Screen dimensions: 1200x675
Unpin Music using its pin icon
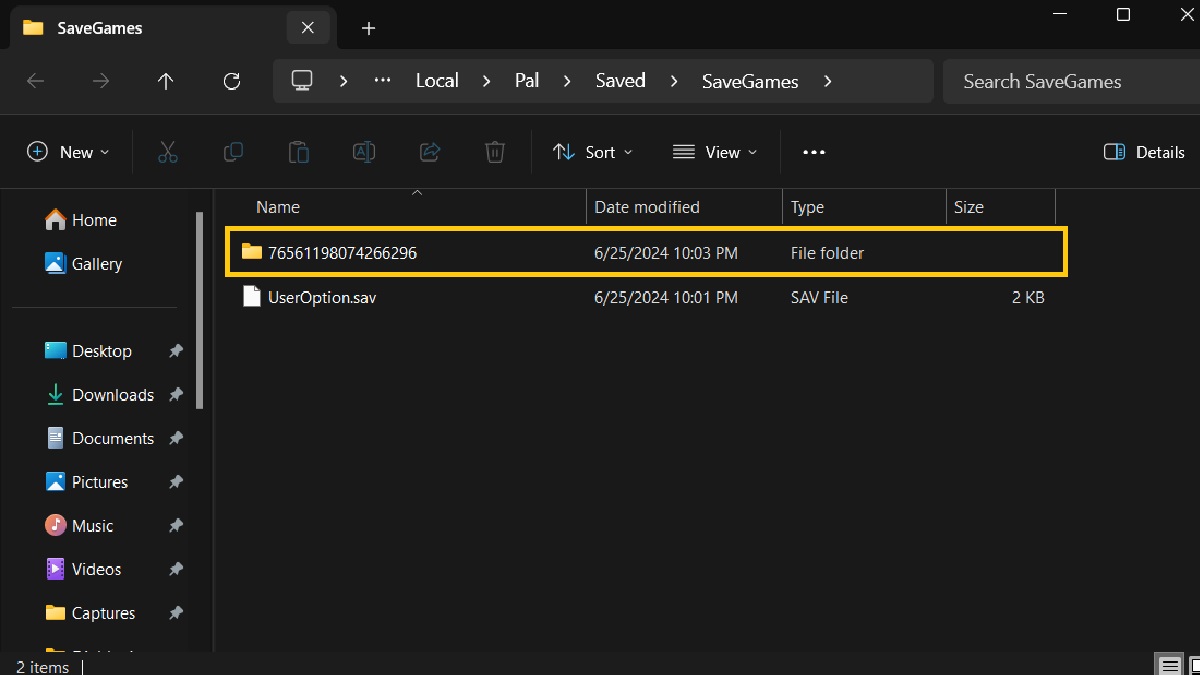point(176,526)
